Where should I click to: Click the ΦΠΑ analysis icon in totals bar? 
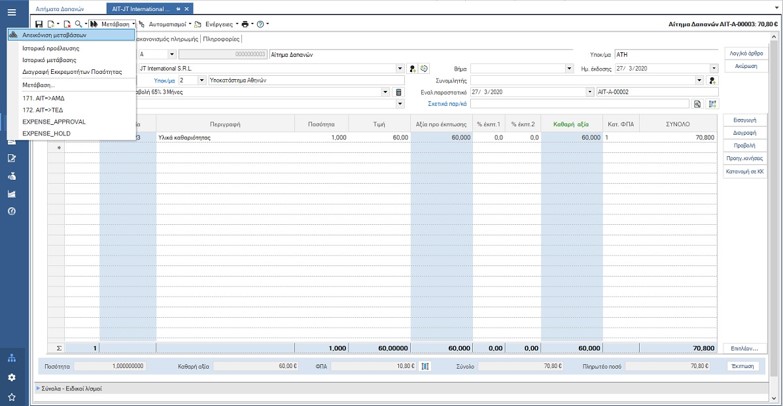[425, 367]
